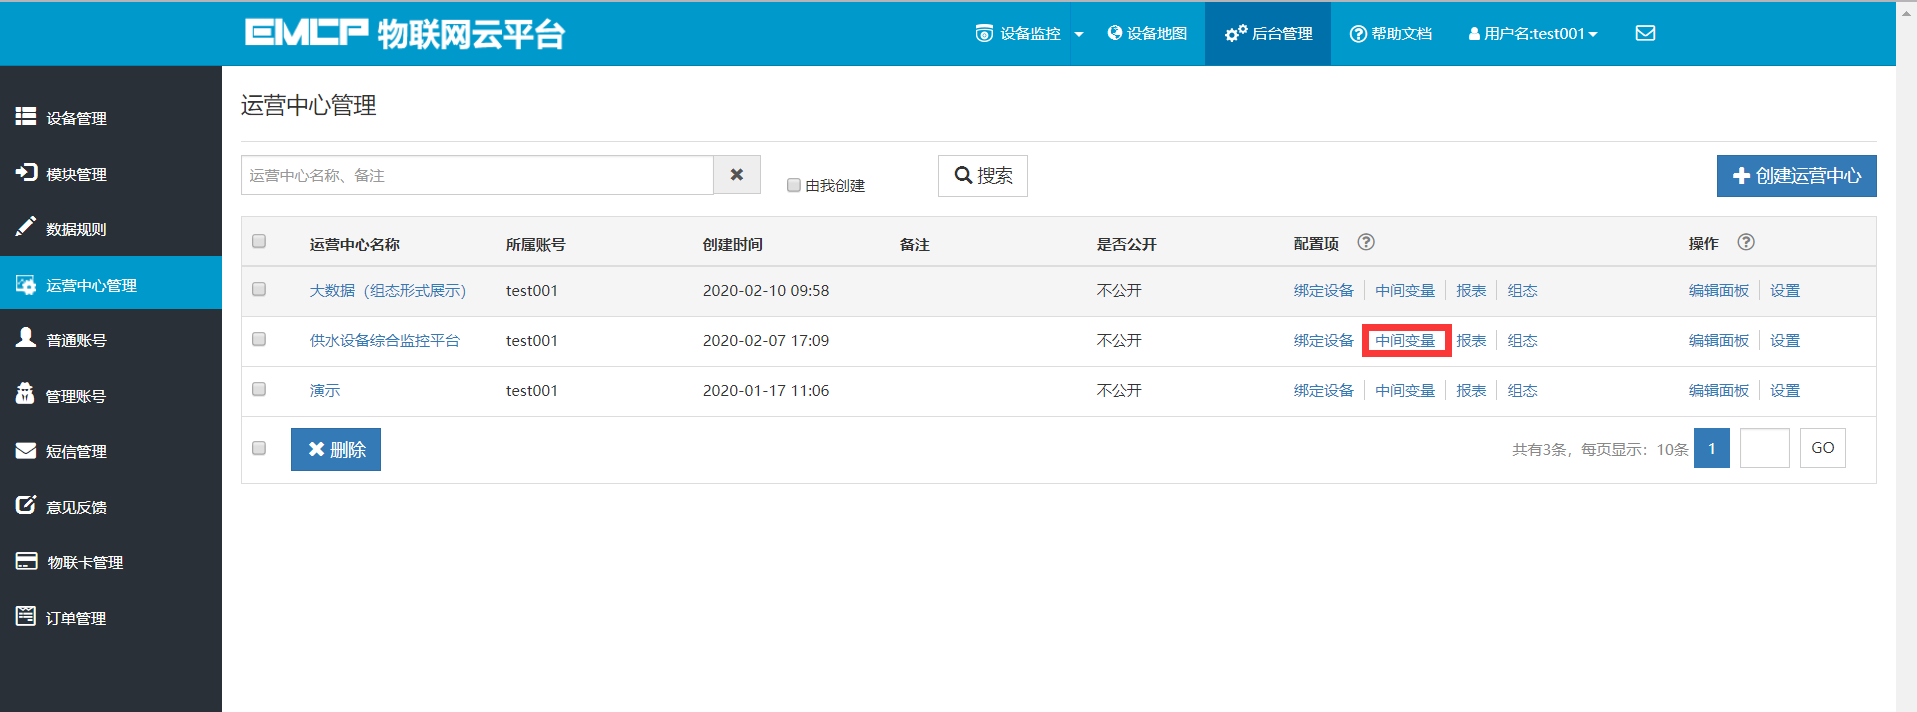Click the 帮助文档 question icon in header

1358,34
